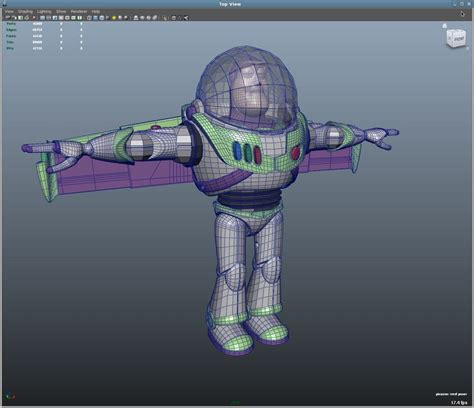The width and height of the screenshot is (474, 408).
Task: Toggle Wireframe on Shaded icon
Action: [102, 18]
